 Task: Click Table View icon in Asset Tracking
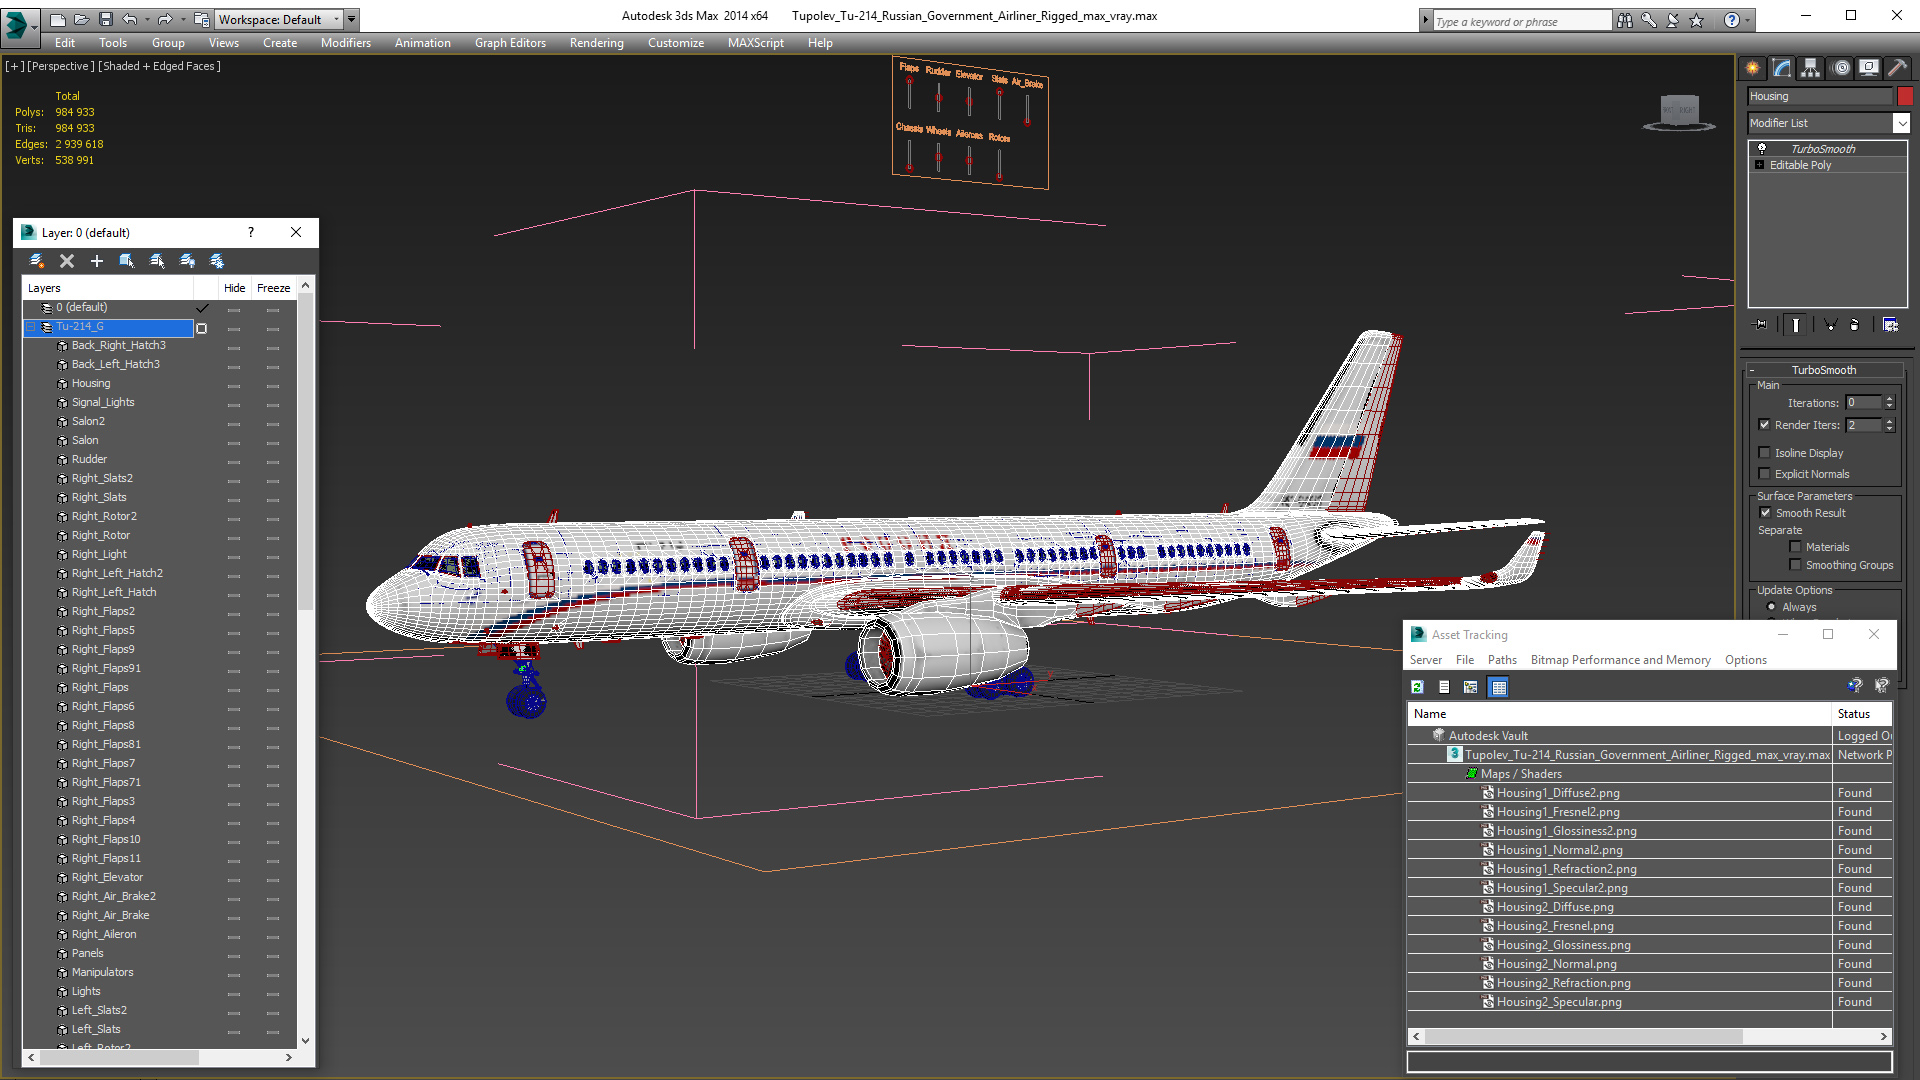1498,687
